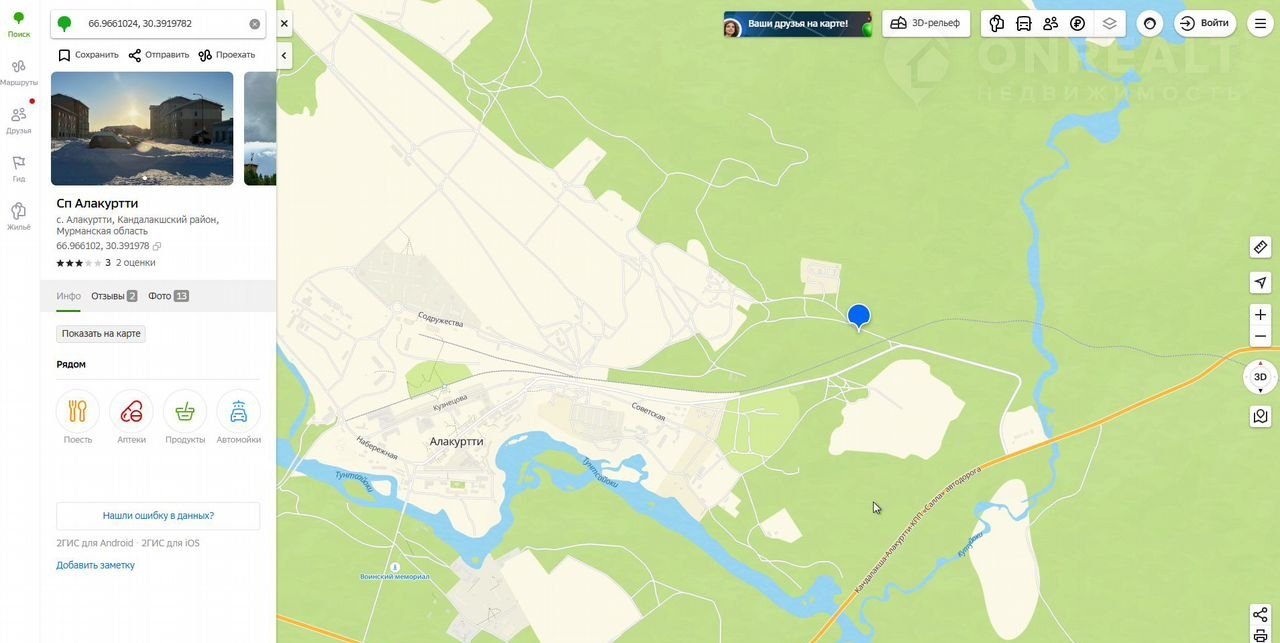The height and width of the screenshot is (643, 1280).
Task: Open the ruler measurement tool
Action: point(1260,247)
